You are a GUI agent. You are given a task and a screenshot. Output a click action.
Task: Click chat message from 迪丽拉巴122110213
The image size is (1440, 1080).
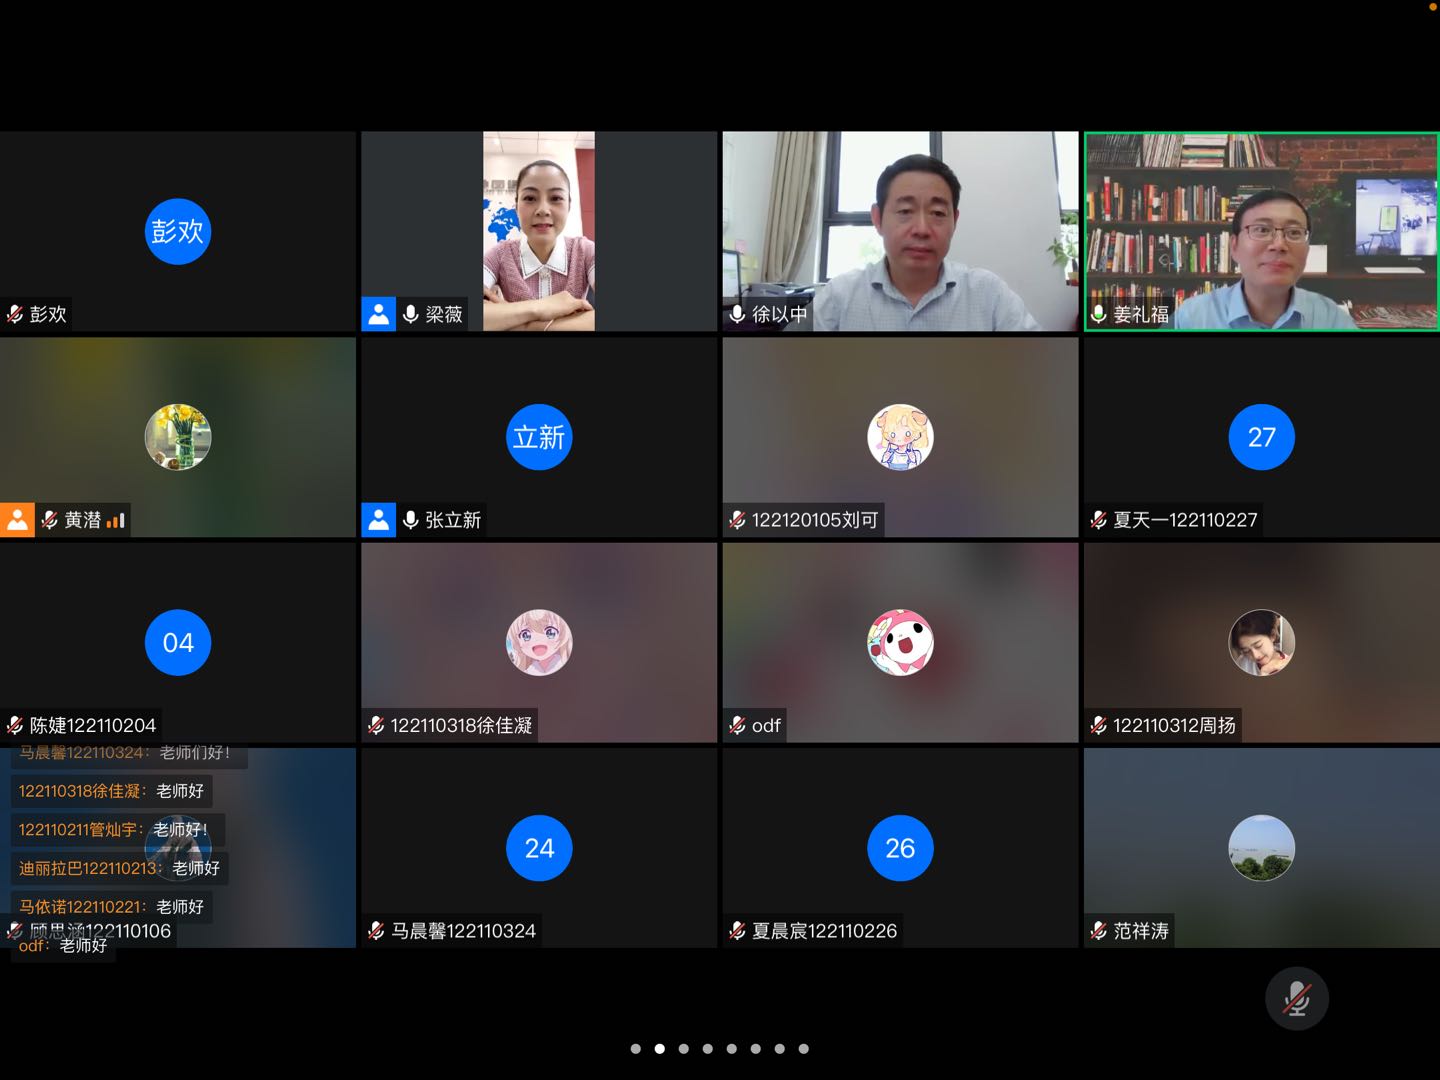(x=119, y=868)
